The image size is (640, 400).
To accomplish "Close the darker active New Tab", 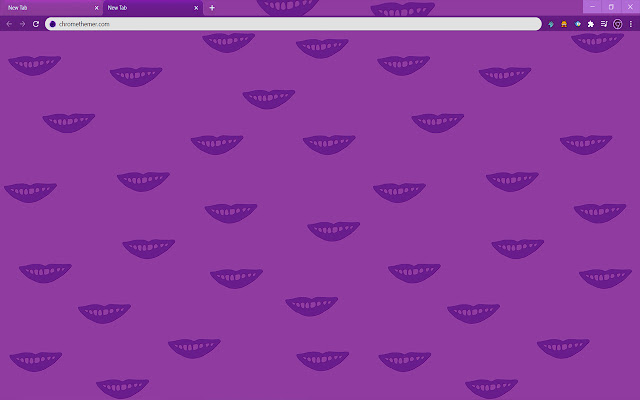I will (196, 8).
